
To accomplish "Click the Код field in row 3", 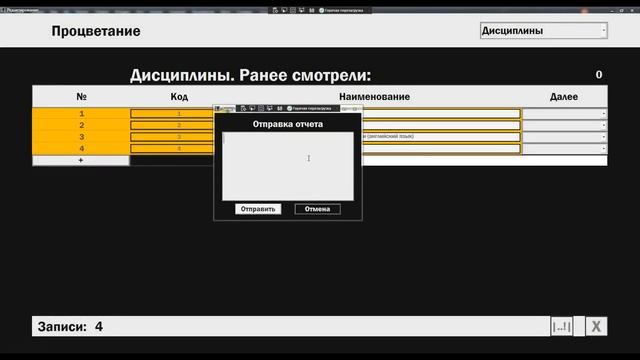I will (x=172, y=137).
